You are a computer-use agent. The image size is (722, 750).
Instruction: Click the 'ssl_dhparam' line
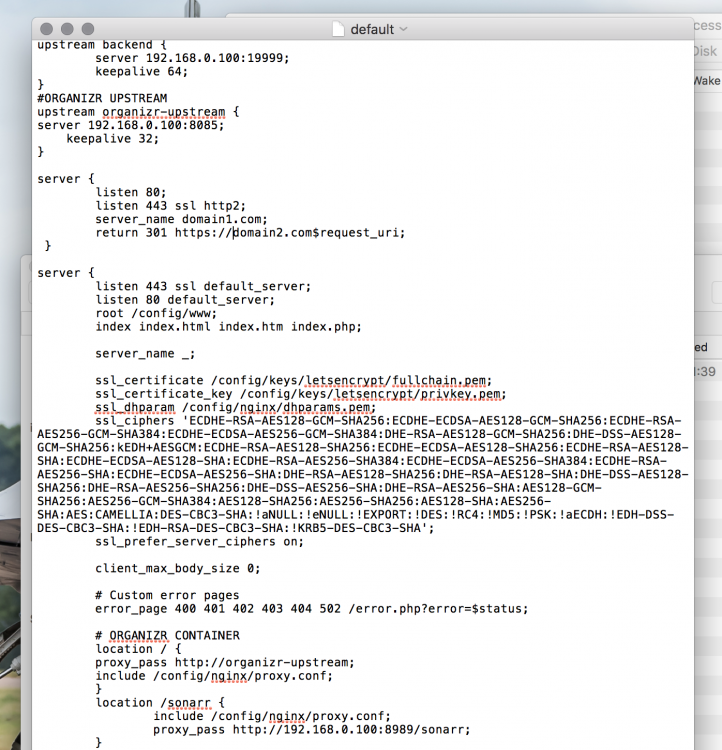(235, 407)
